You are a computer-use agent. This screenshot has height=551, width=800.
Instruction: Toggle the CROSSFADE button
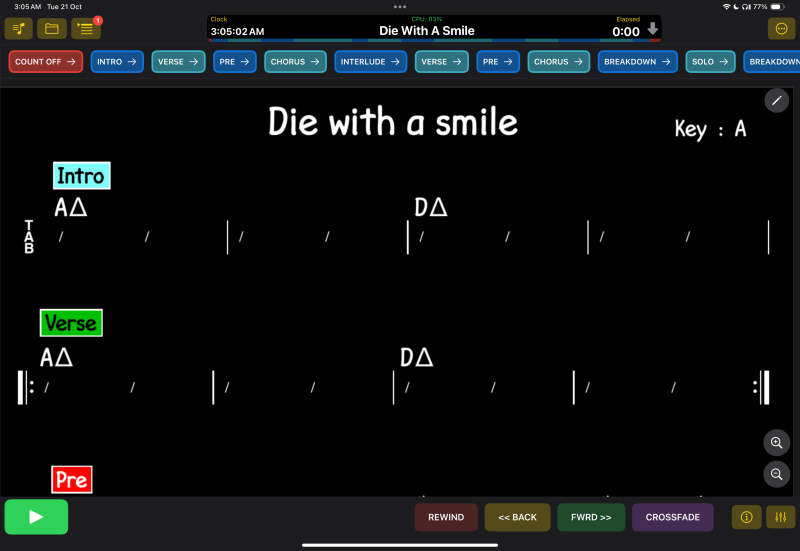coord(672,517)
